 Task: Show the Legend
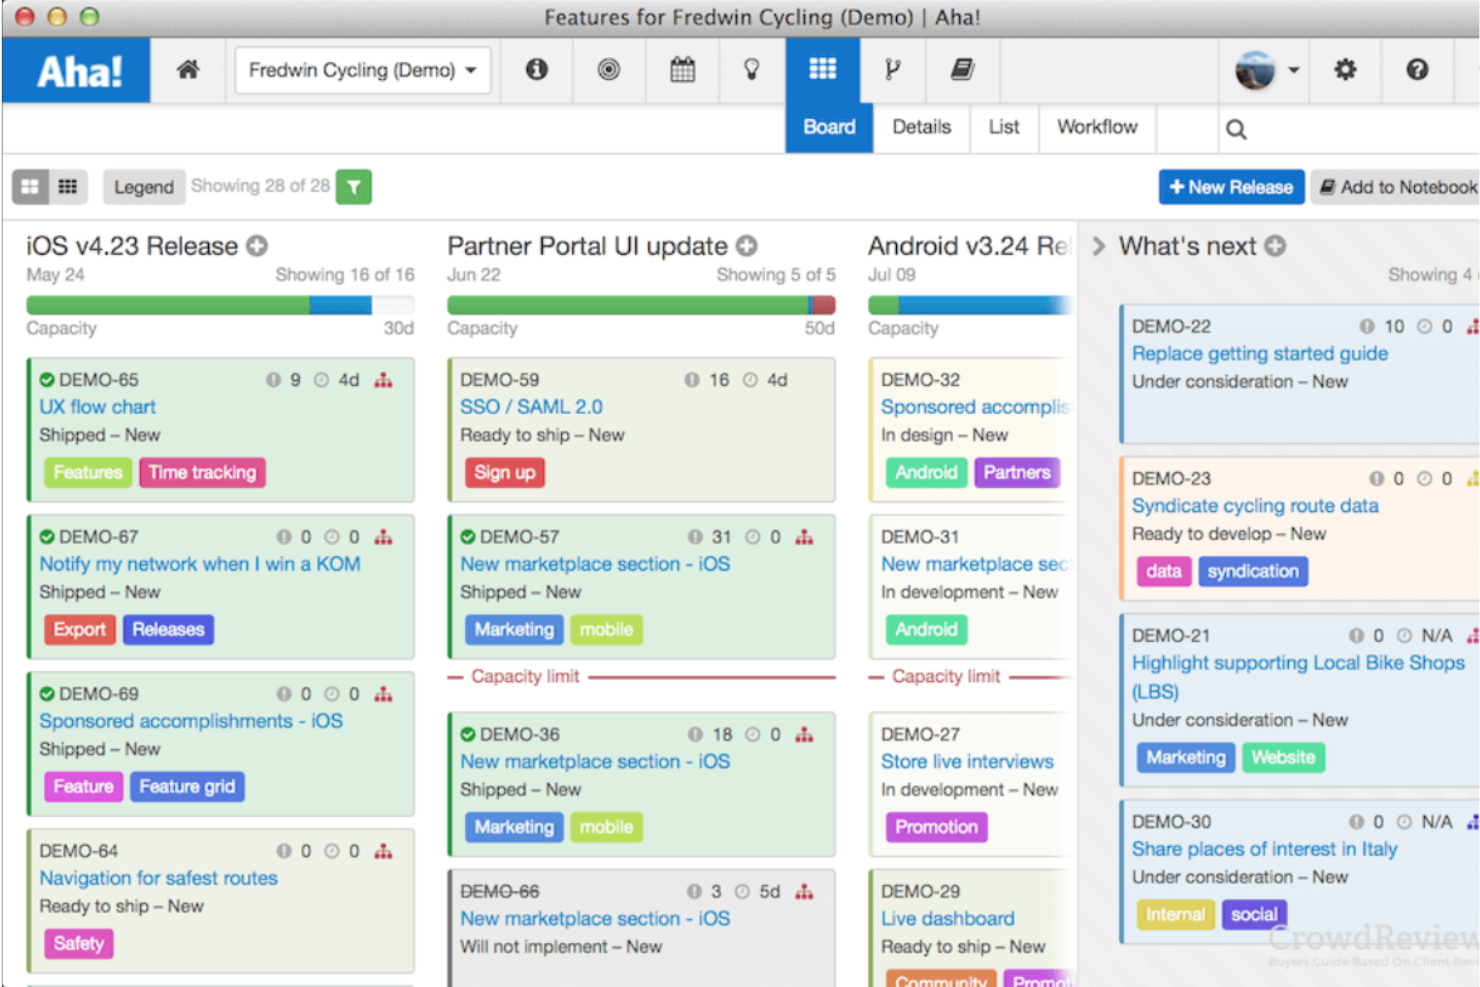(x=143, y=187)
